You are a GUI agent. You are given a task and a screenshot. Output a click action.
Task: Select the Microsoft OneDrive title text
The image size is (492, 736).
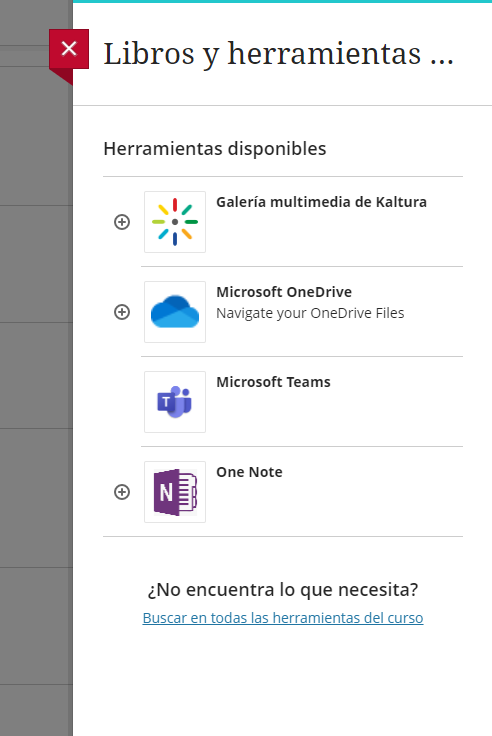(284, 292)
